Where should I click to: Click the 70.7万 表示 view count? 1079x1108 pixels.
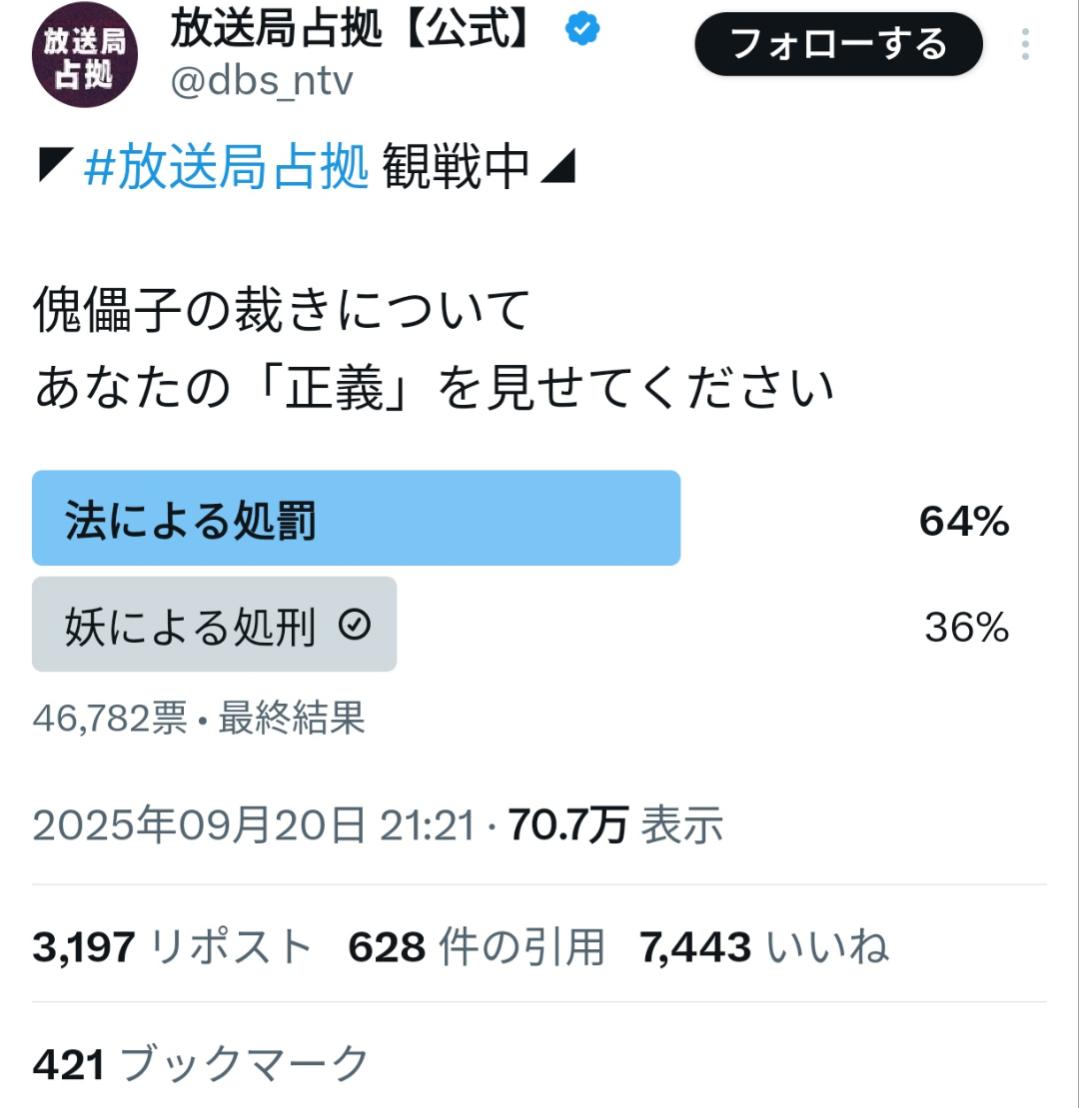pos(615,826)
